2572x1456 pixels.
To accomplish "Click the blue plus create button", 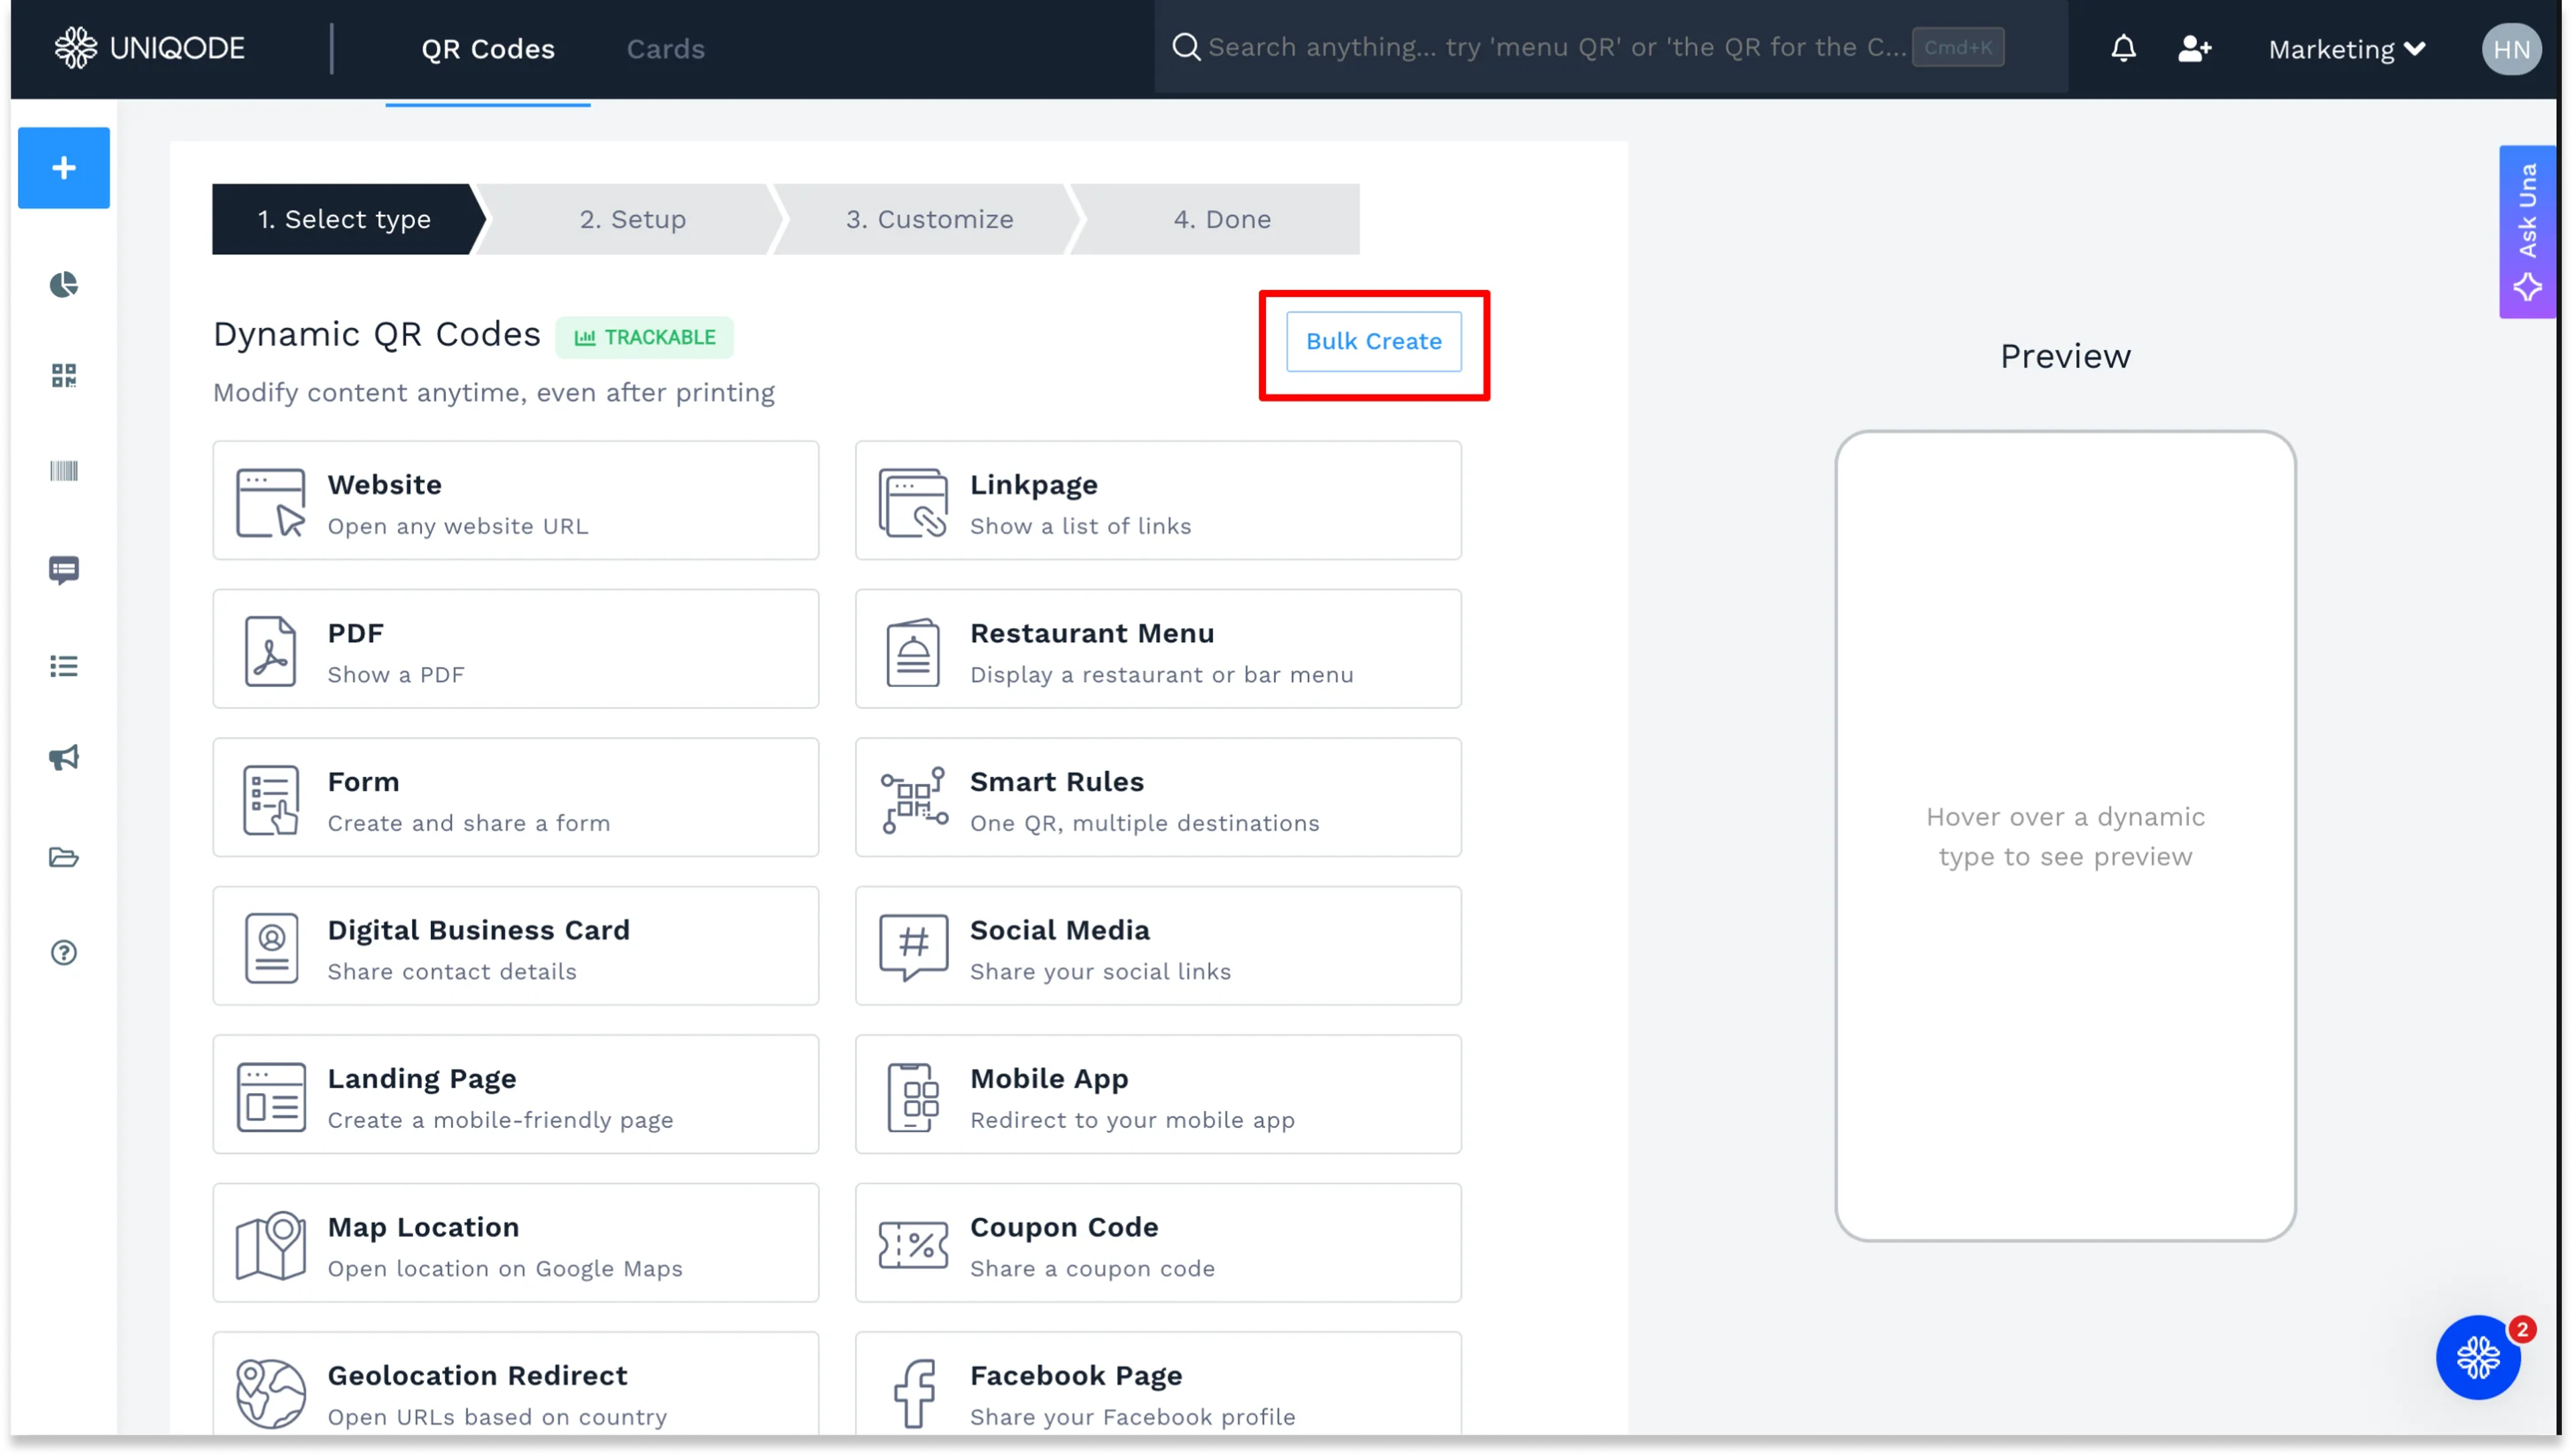I will pos(64,167).
